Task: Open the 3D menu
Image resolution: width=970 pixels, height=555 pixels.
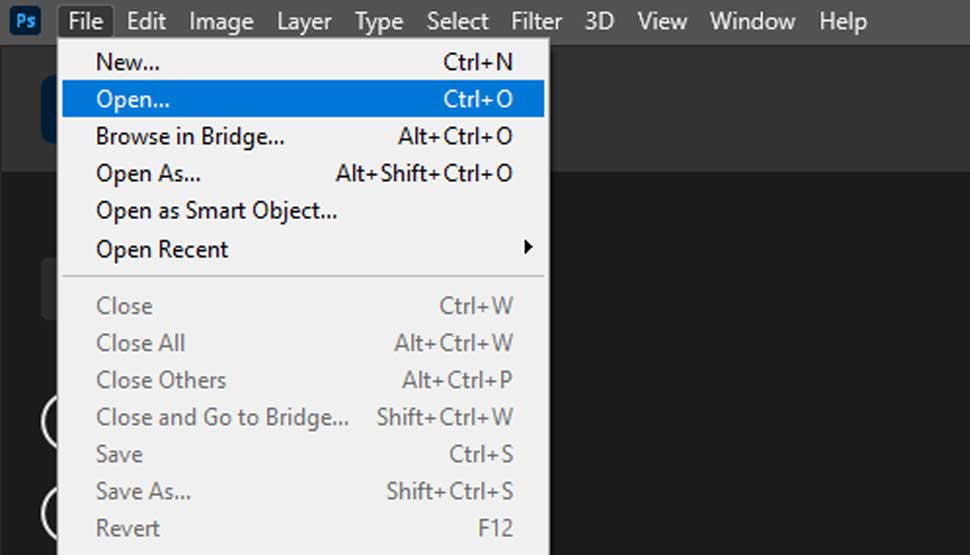Action: tap(599, 21)
